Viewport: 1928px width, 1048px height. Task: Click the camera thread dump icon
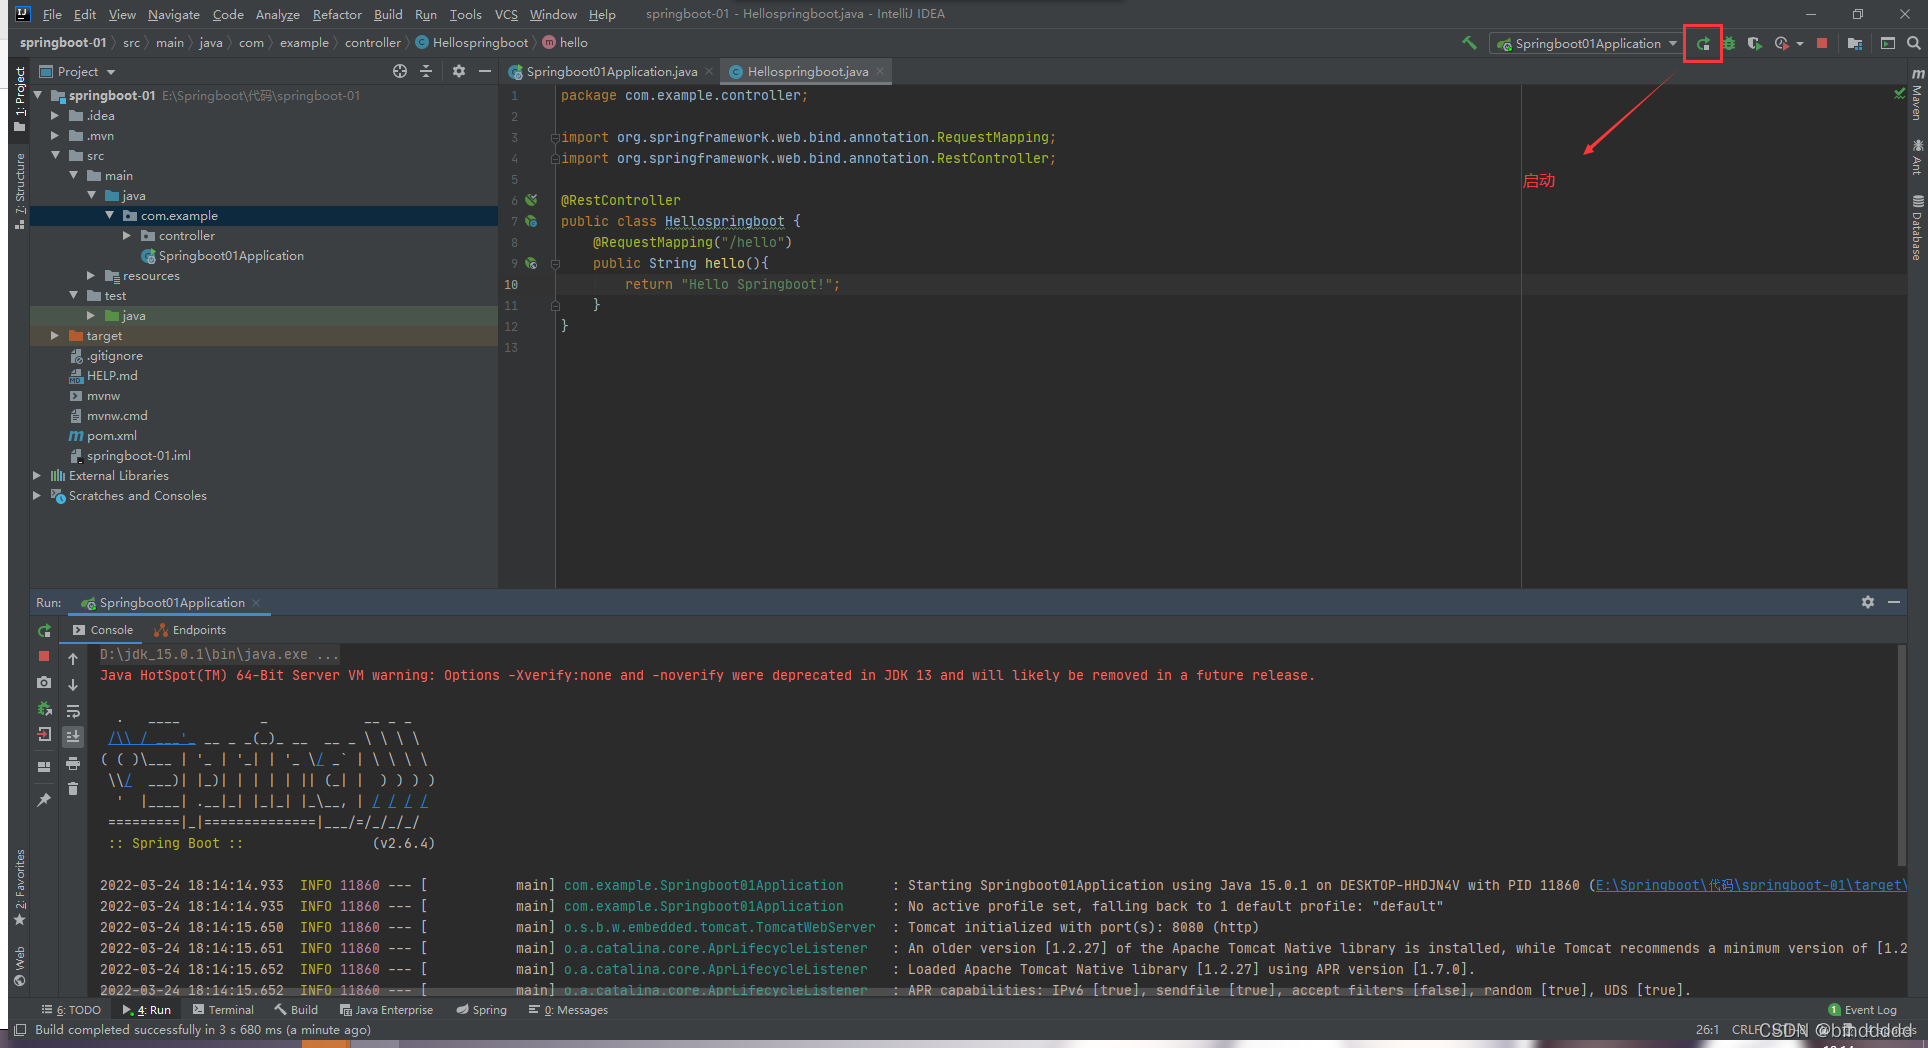(44, 682)
